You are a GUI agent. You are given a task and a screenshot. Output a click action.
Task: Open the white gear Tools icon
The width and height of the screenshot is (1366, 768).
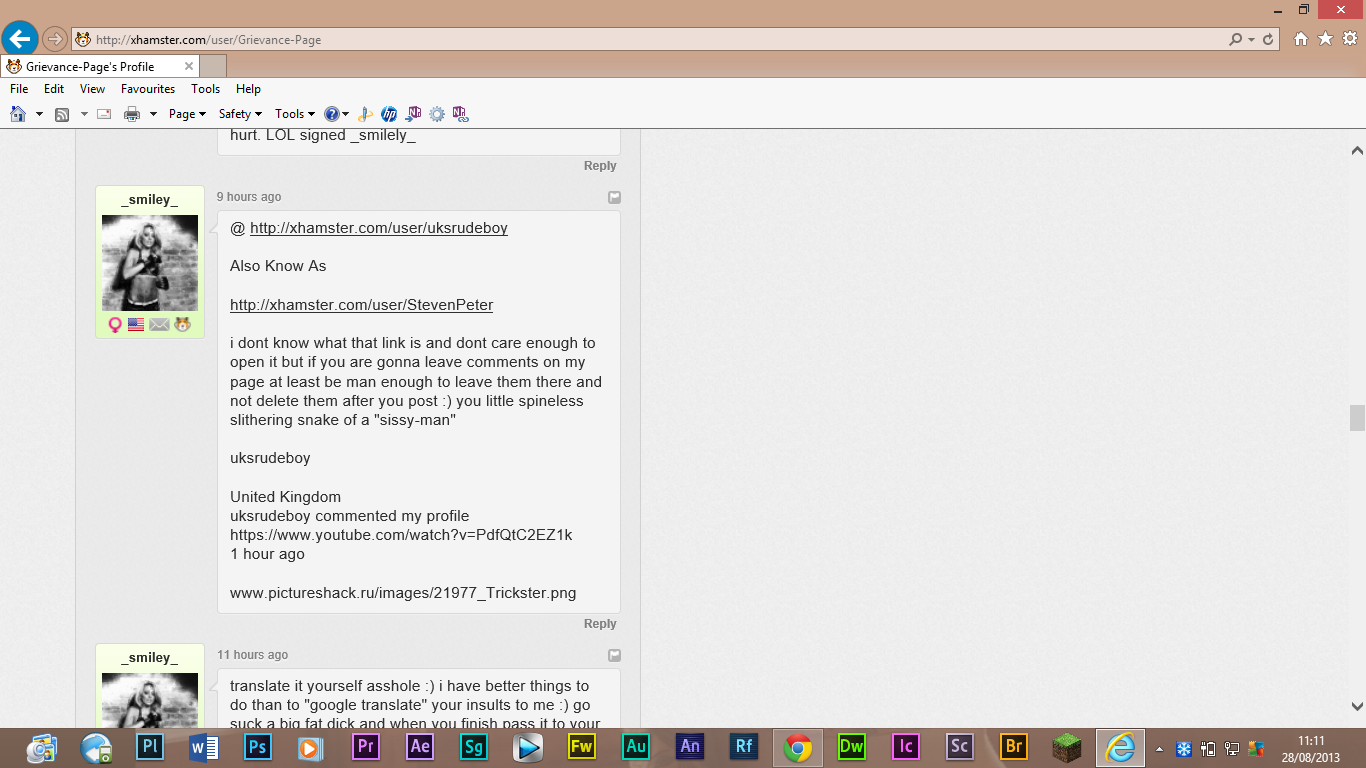point(1349,39)
